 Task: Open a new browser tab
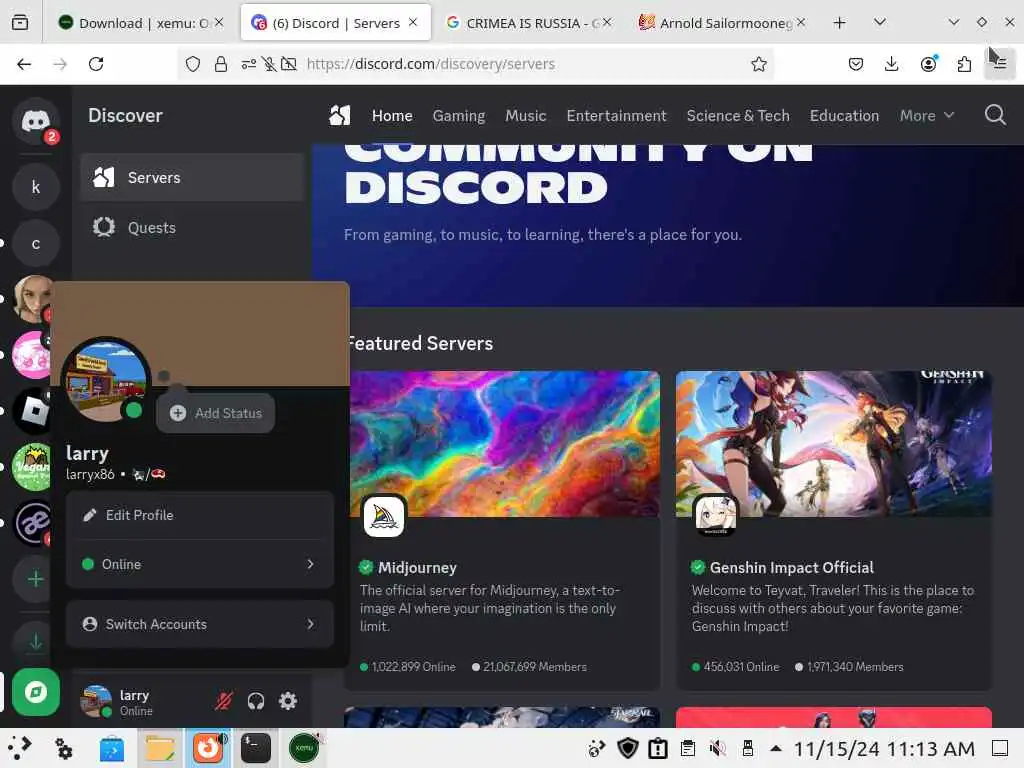pyautogui.click(x=839, y=22)
